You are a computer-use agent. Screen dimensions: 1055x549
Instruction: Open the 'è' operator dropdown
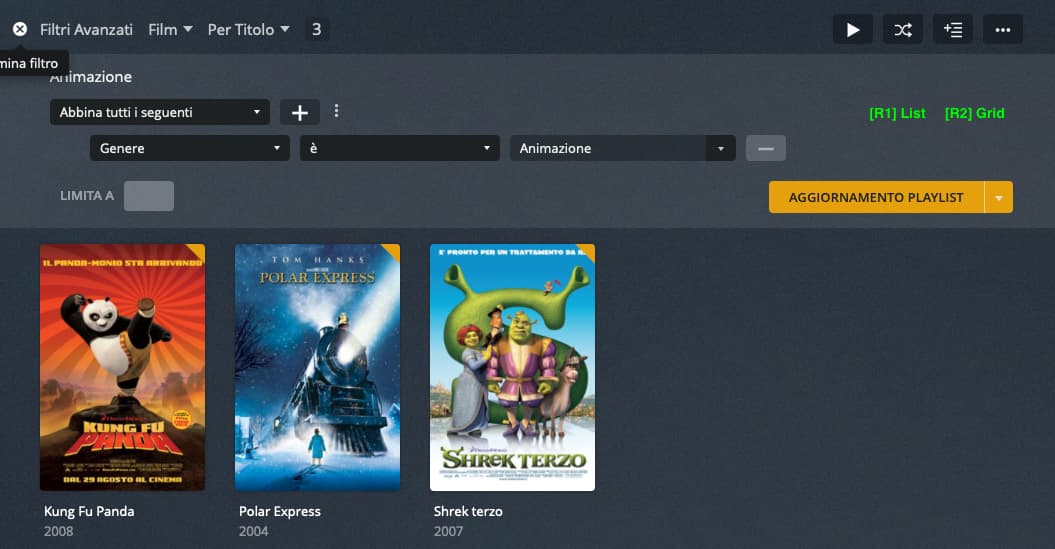(400, 148)
